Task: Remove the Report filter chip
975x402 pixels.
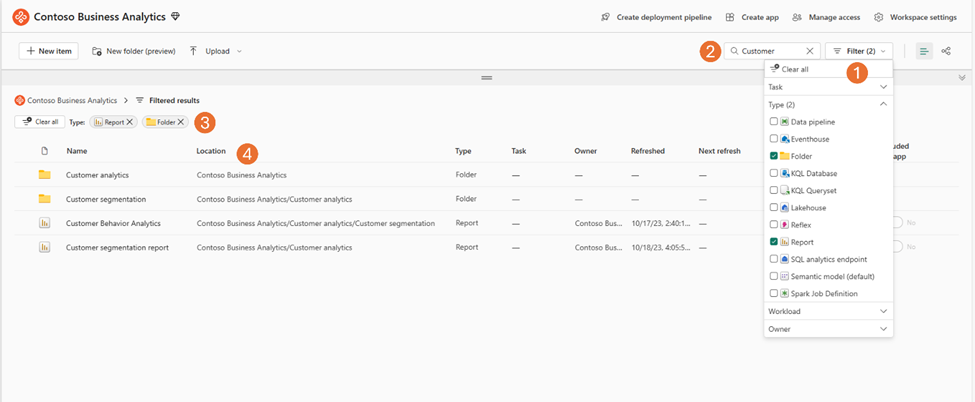Action: point(129,122)
